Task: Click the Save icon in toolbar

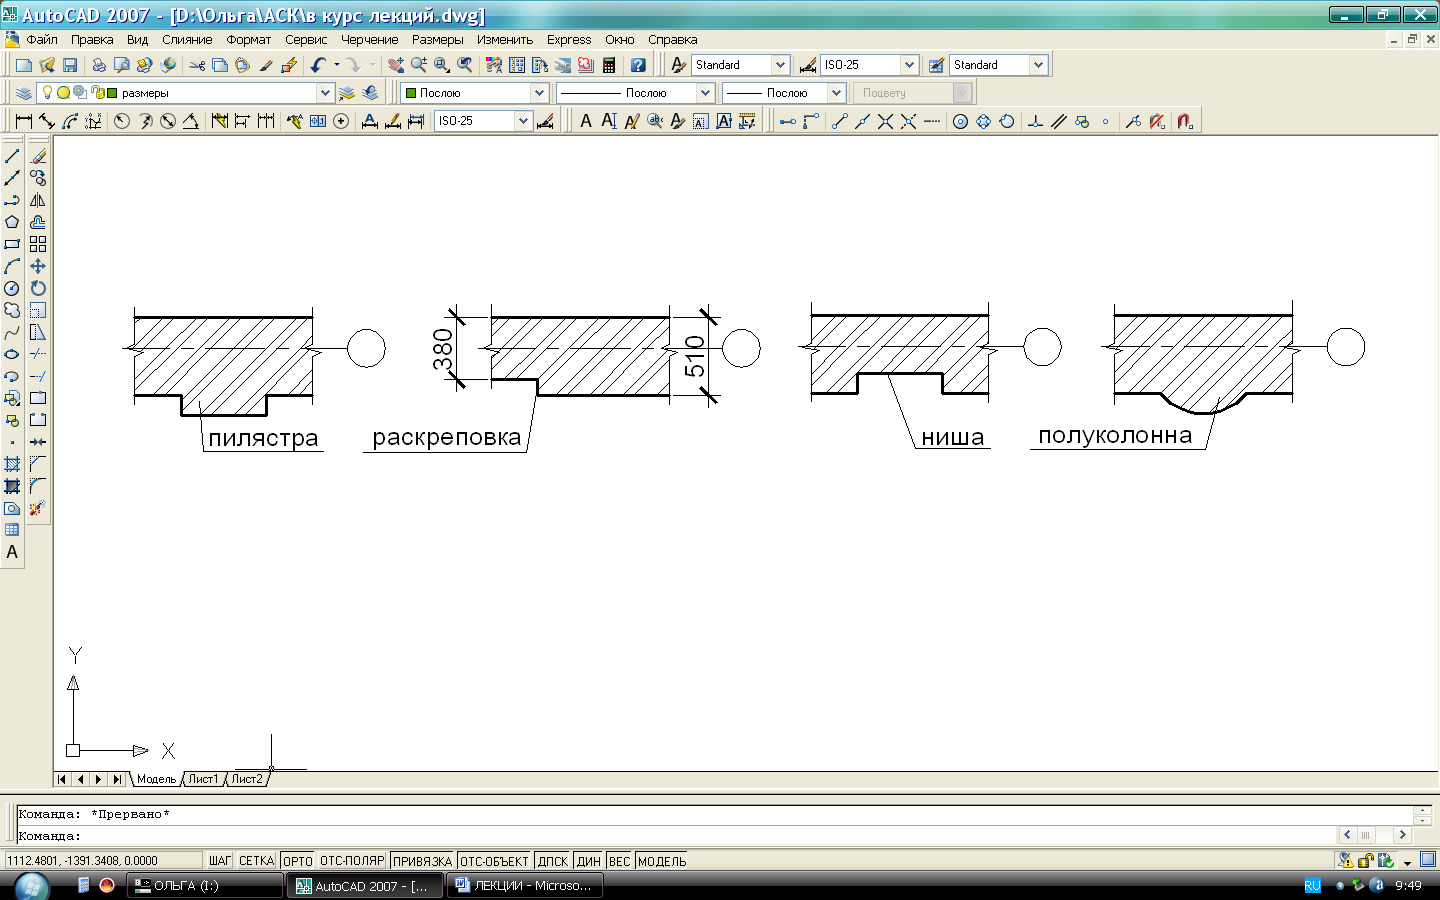Action: (70, 65)
